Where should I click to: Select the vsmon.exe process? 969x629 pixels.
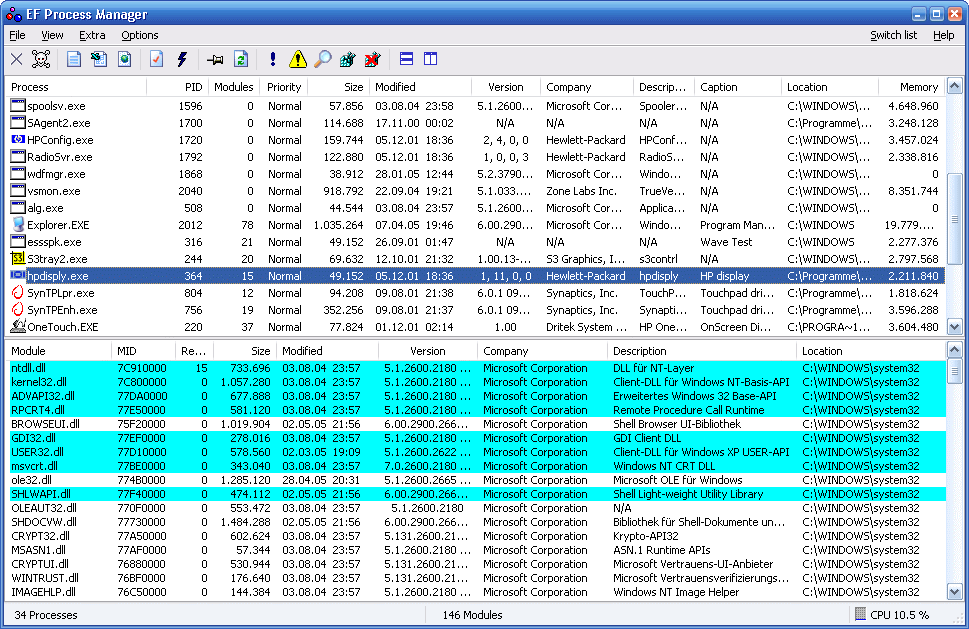tap(476, 191)
